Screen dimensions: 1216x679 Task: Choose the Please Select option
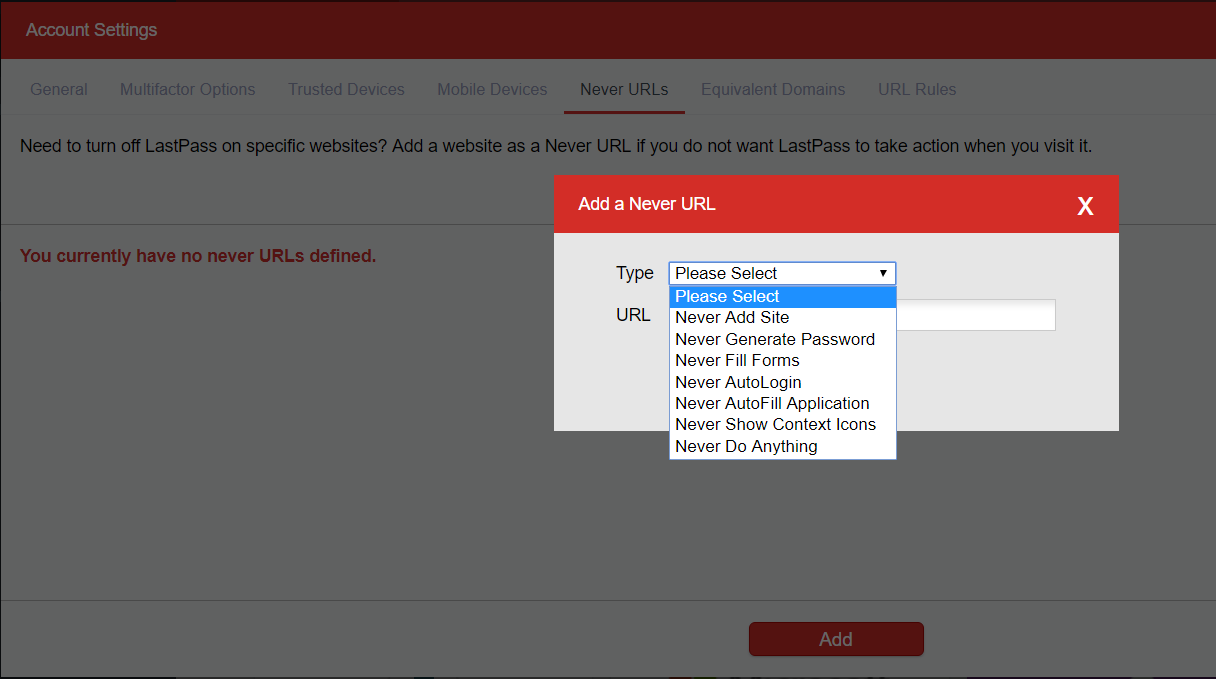click(x=782, y=296)
